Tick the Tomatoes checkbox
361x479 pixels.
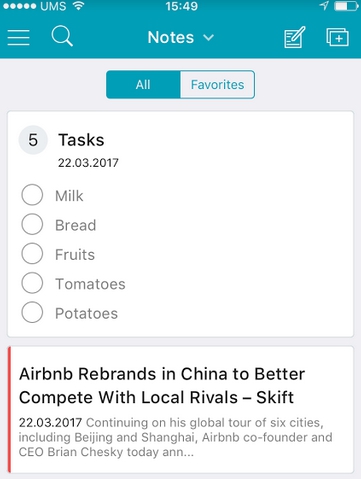coord(32,283)
